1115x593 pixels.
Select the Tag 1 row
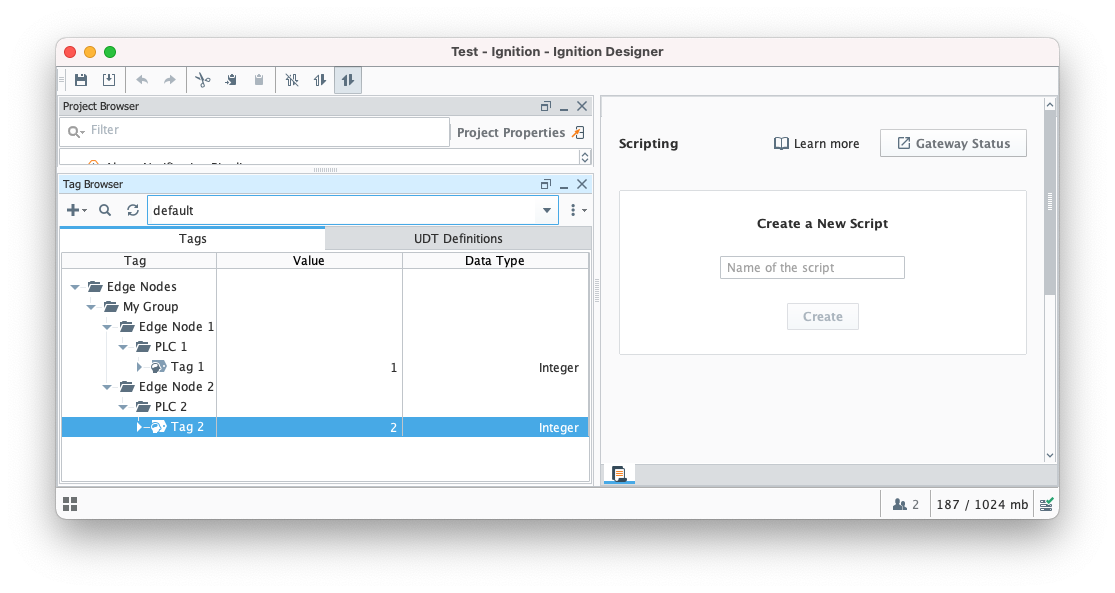click(x=325, y=367)
